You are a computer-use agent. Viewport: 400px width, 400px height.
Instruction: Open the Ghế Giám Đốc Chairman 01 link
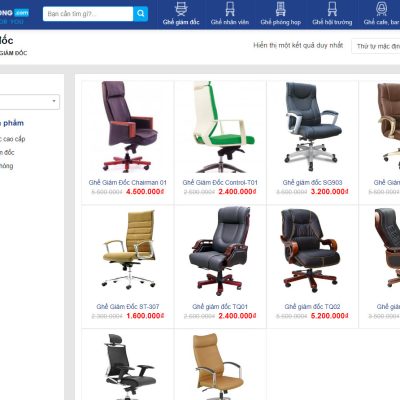[127, 182]
